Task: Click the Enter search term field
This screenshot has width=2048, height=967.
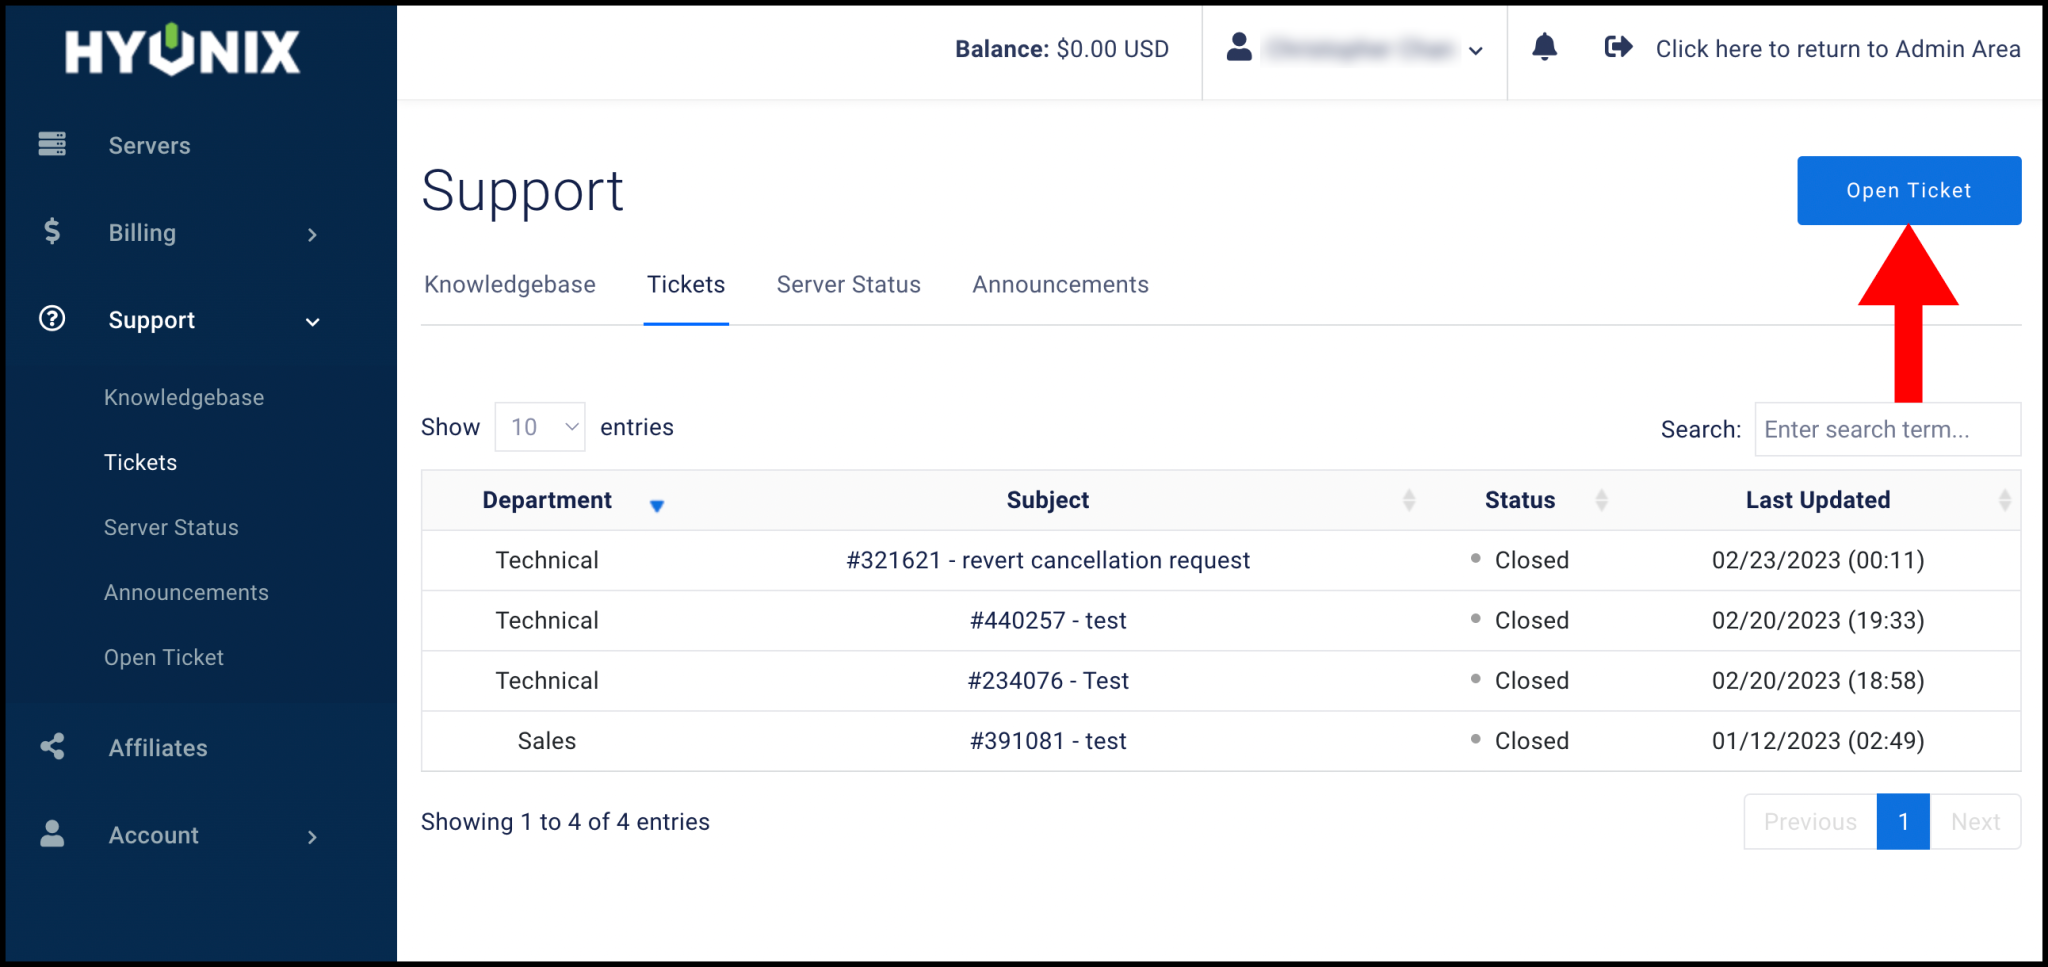Action: pyautogui.click(x=1886, y=429)
